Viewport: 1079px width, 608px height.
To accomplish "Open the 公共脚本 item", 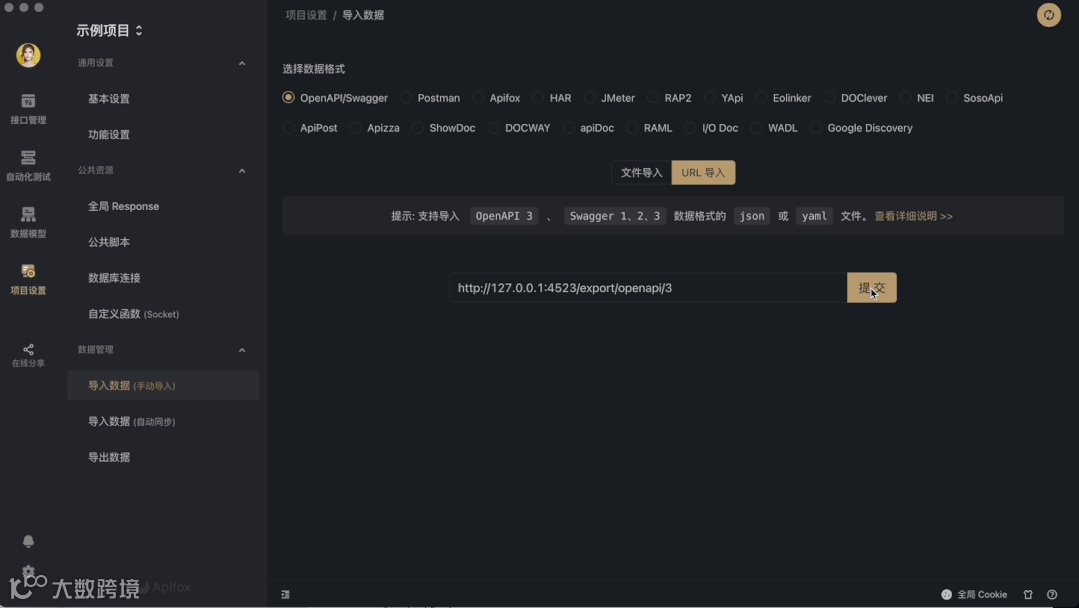I will (163, 242).
